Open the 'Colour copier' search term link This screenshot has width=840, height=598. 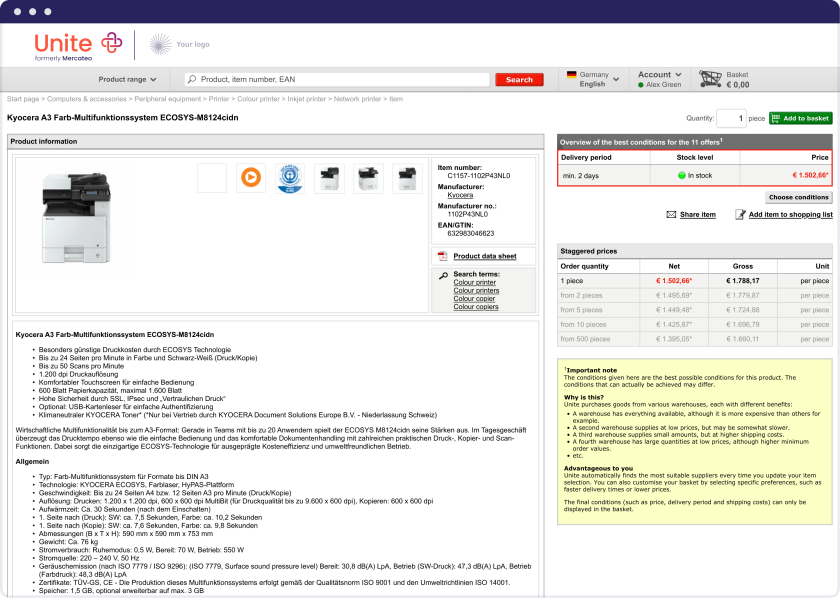point(474,298)
